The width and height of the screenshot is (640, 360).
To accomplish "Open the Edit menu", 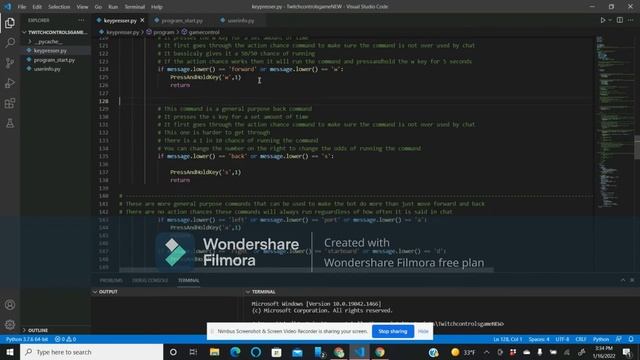I will (x=37, y=7).
